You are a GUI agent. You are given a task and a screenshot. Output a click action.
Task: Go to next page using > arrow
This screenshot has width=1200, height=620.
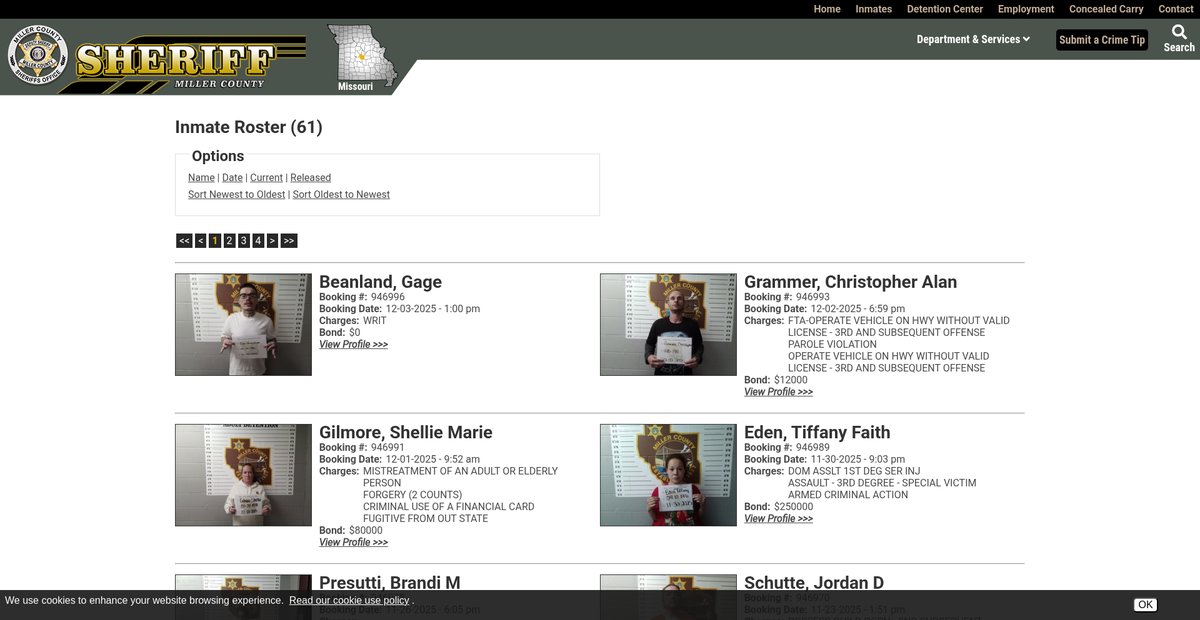click(272, 241)
